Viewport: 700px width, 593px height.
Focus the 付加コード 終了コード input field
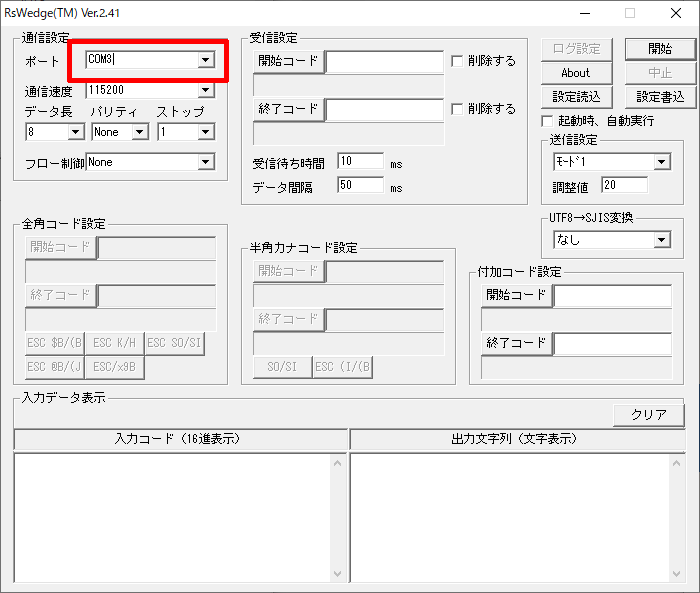pyautogui.click(x=612, y=344)
